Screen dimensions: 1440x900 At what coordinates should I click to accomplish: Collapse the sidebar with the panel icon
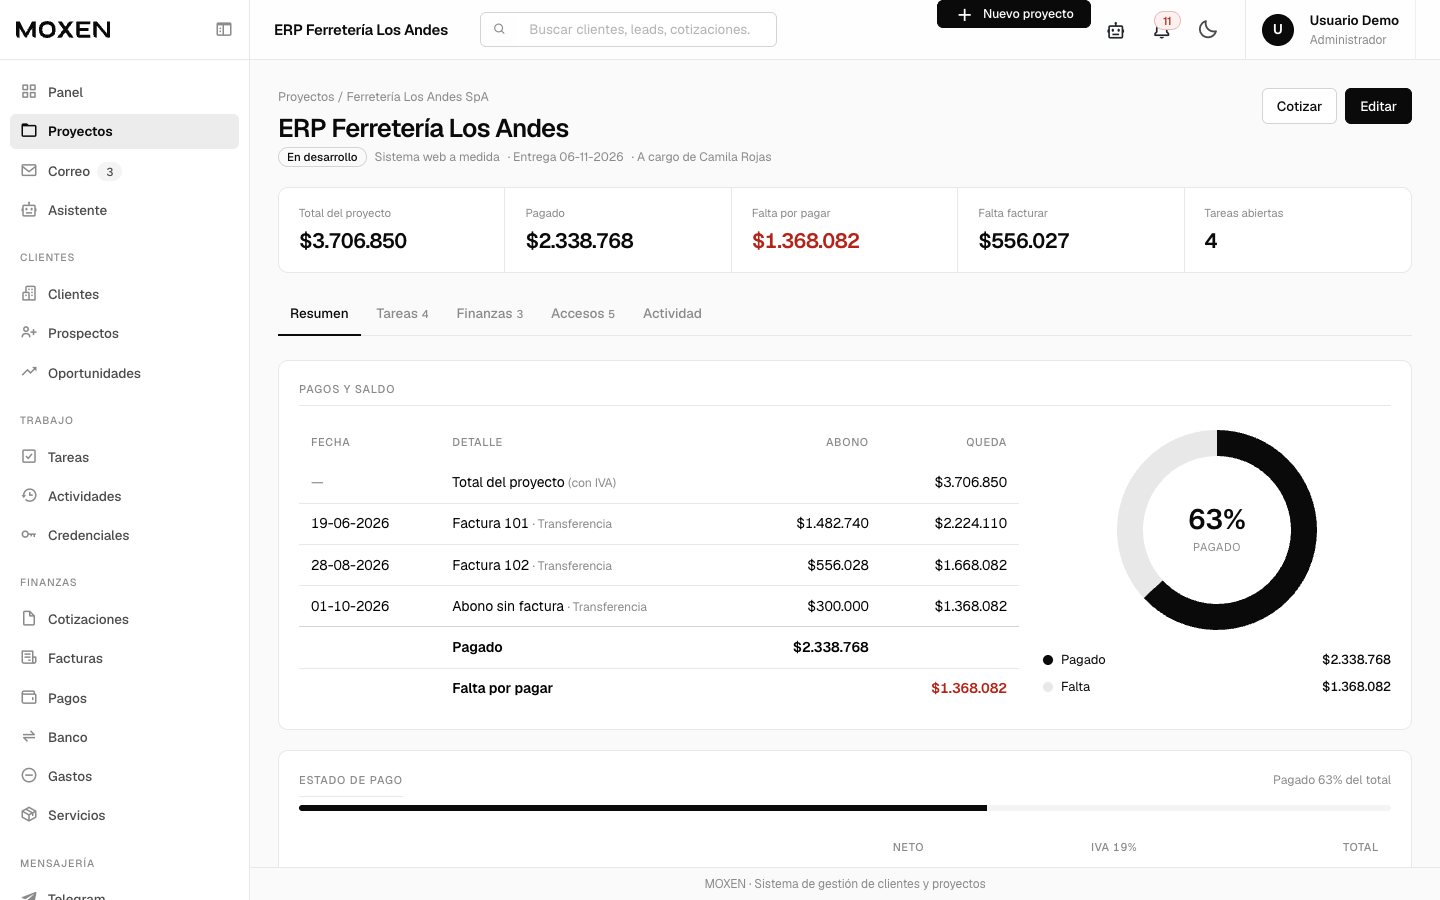(x=224, y=30)
